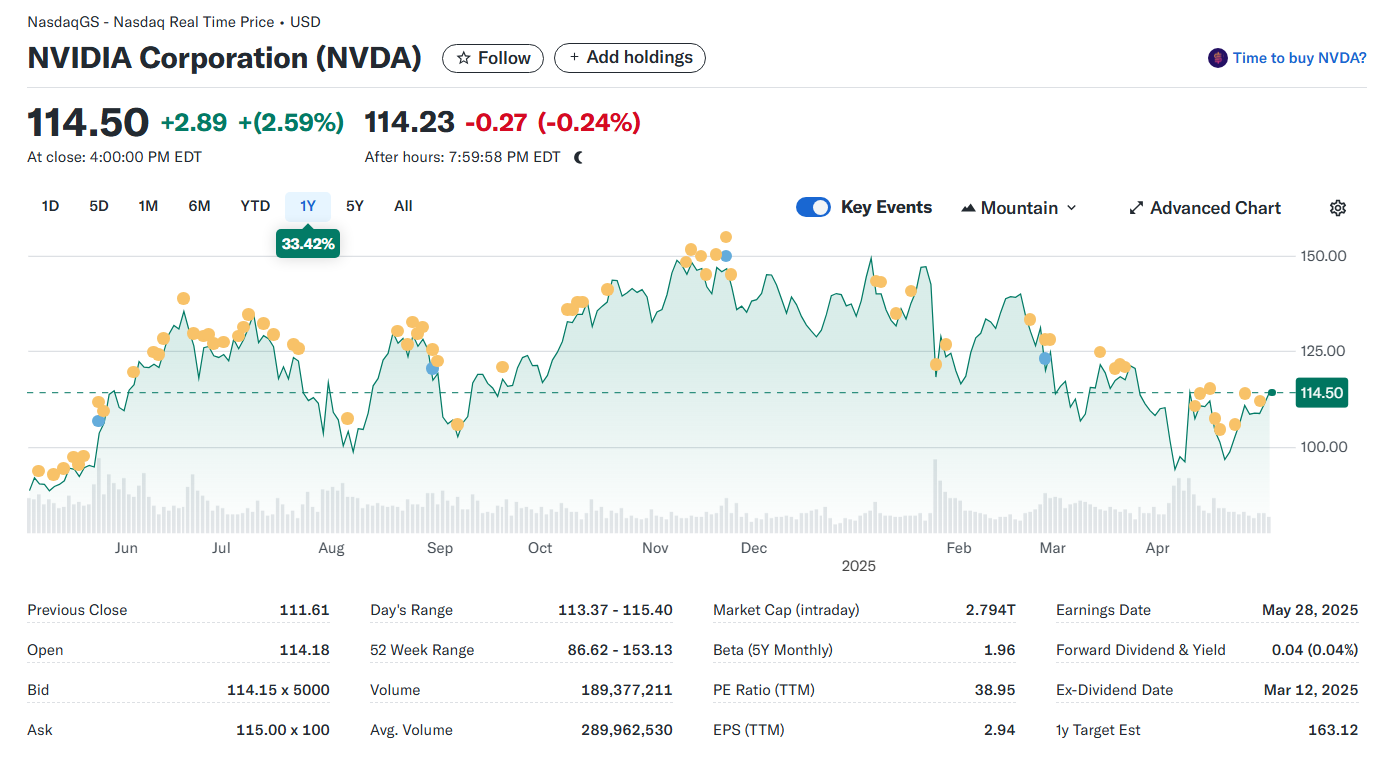The width and height of the screenshot is (1389, 757).
Task: Click the blue event marker in late August
Action: pos(432,369)
